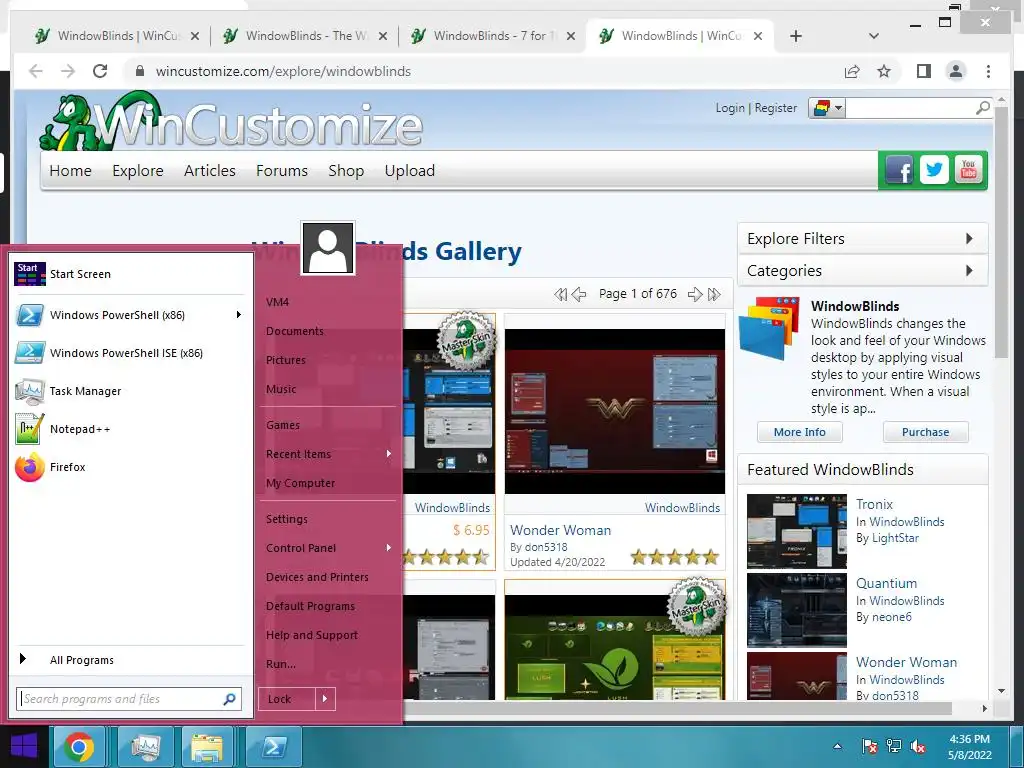Click the volume muted tray icon
Screen dimensions: 1024x768
(x=918, y=746)
